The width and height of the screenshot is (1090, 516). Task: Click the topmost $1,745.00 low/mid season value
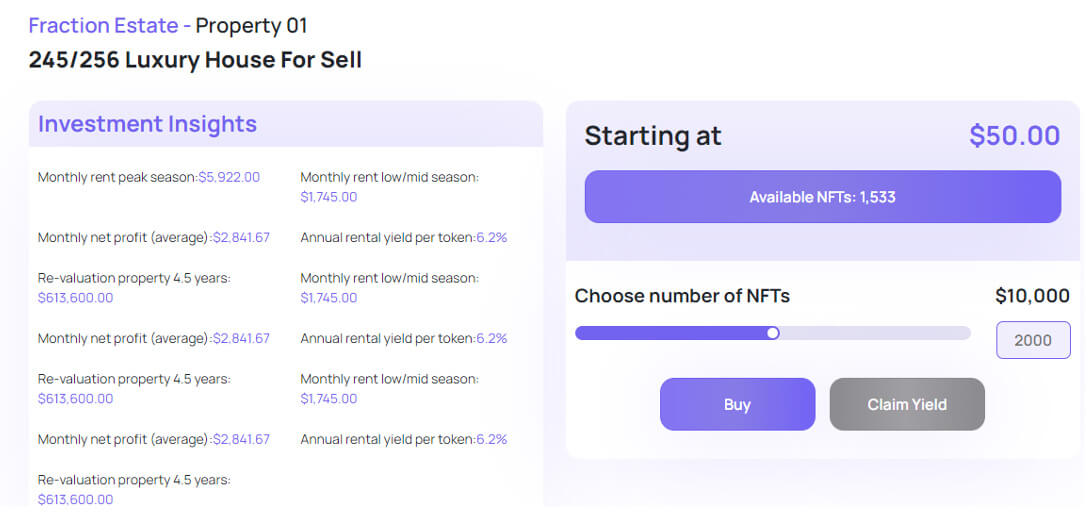(x=328, y=197)
